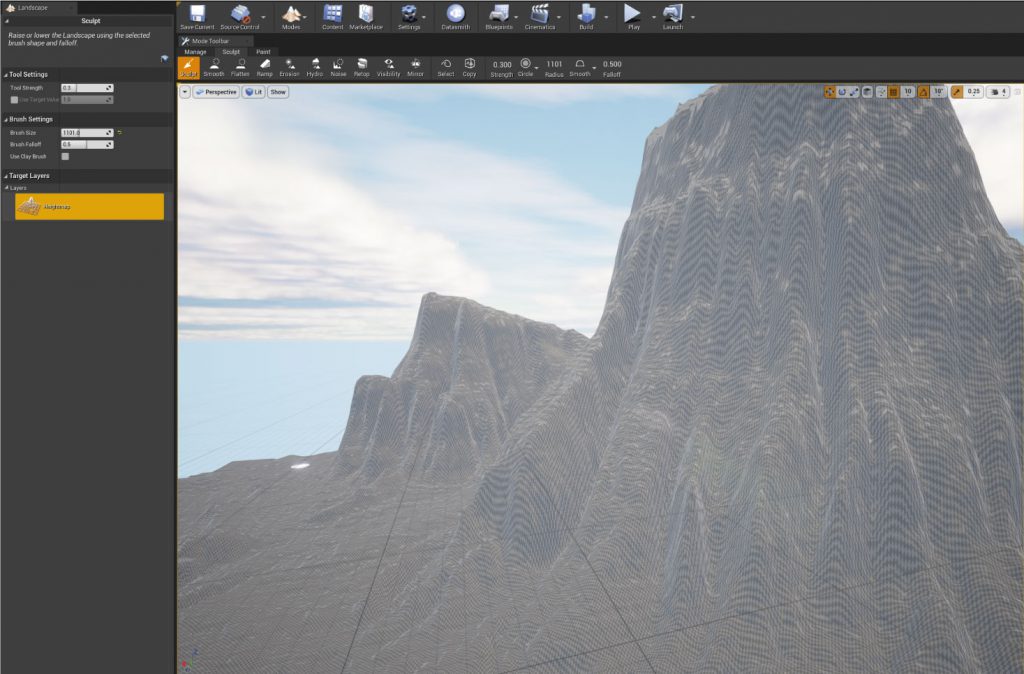Click the Show button in viewport
Image resolution: width=1024 pixels, height=674 pixels.
pos(277,92)
